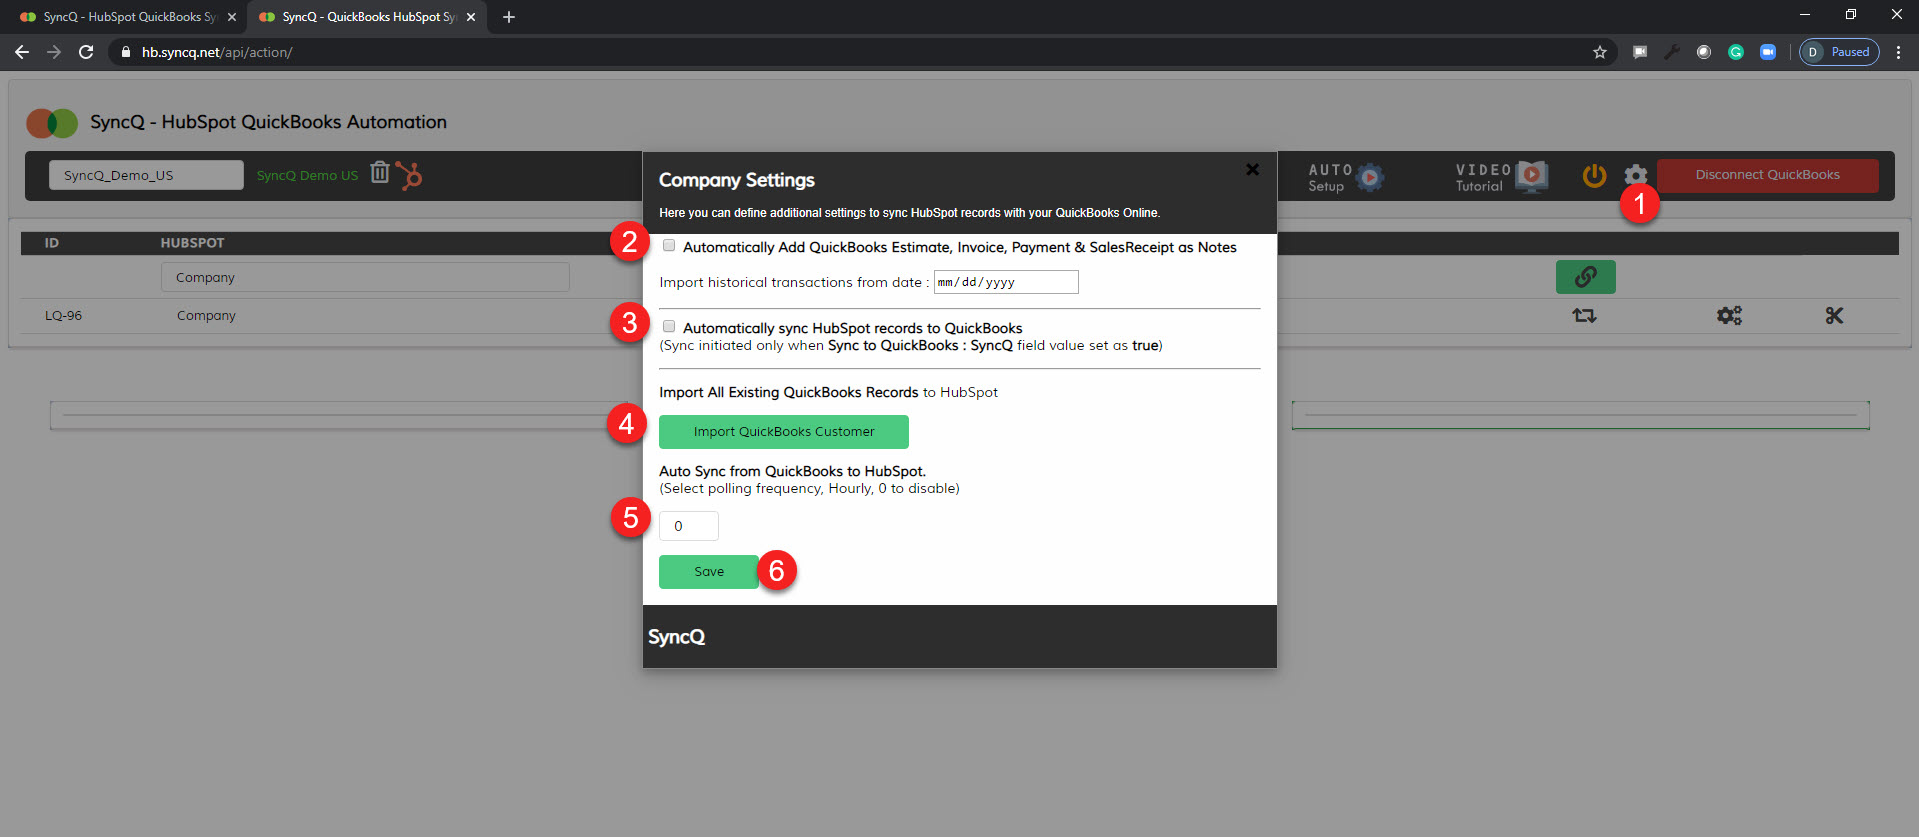This screenshot has height=837, width=1919.
Task: Click the orange power icon
Action: (x=1594, y=175)
